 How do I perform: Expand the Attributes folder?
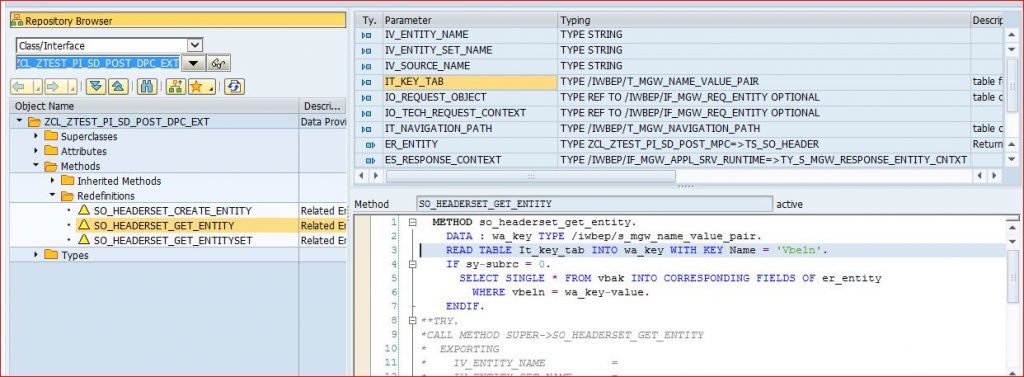coord(36,151)
